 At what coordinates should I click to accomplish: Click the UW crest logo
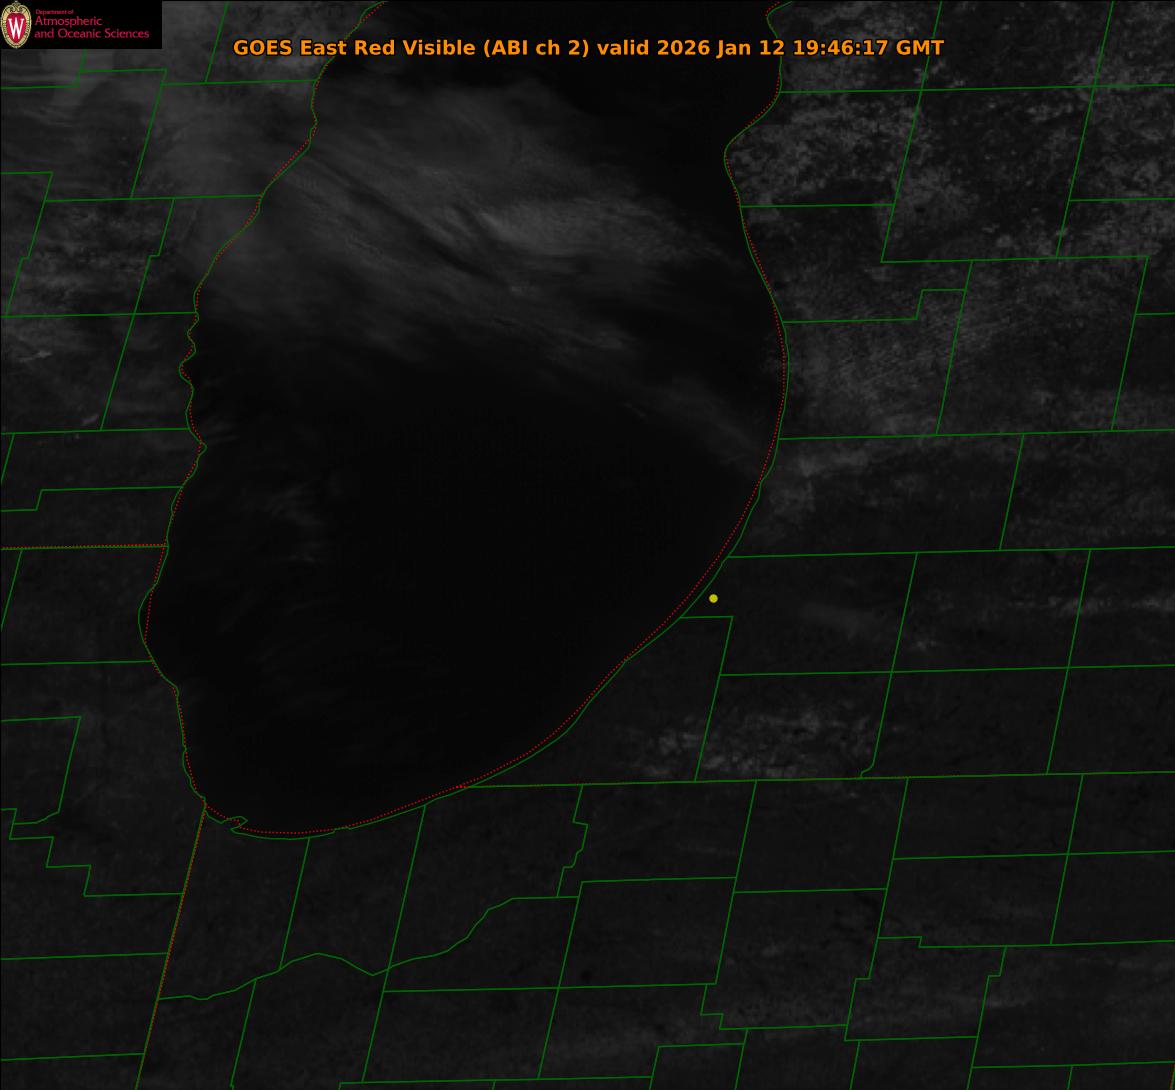(x=16, y=24)
